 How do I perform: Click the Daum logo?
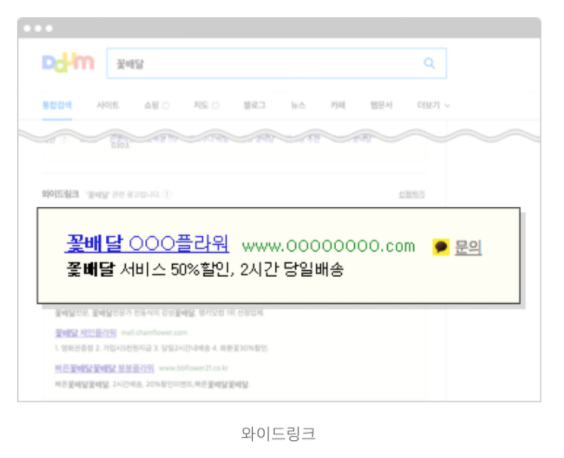(68, 63)
